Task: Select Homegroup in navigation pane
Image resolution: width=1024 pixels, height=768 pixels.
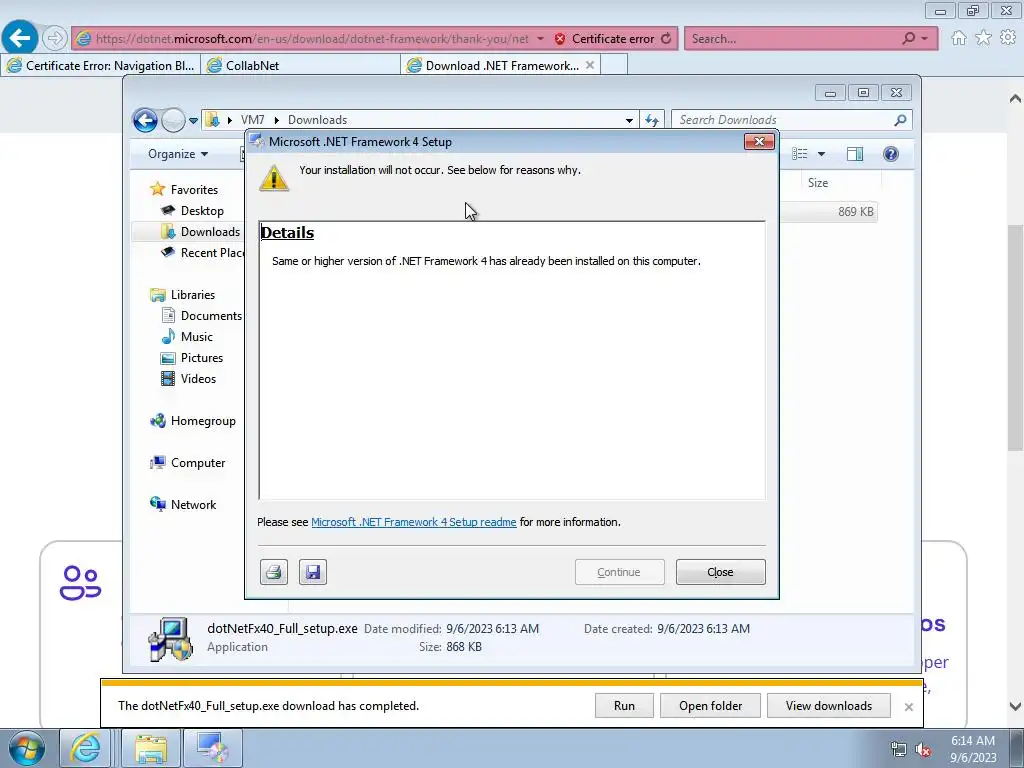Action: point(203,421)
